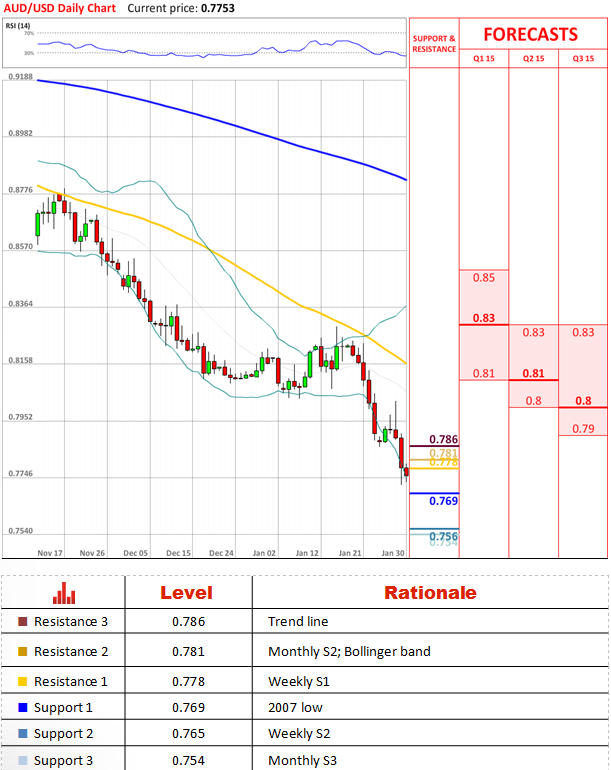The width and height of the screenshot is (611, 770).
Task: Click the Resistance 3 maroon color swatch
Action: tap(23, 622)
